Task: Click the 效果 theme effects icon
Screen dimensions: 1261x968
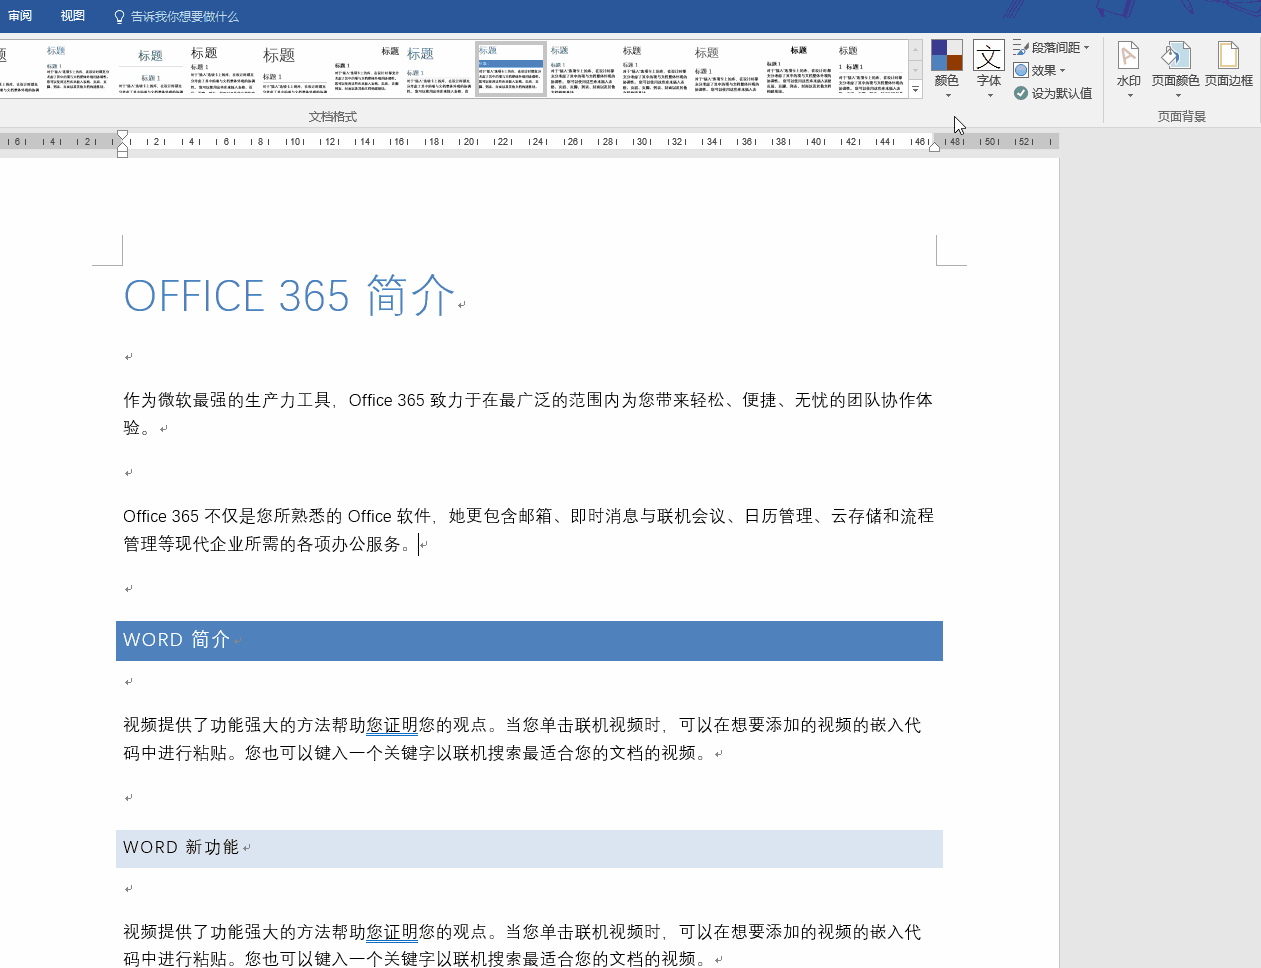Action: click(x=1021, y=70)
